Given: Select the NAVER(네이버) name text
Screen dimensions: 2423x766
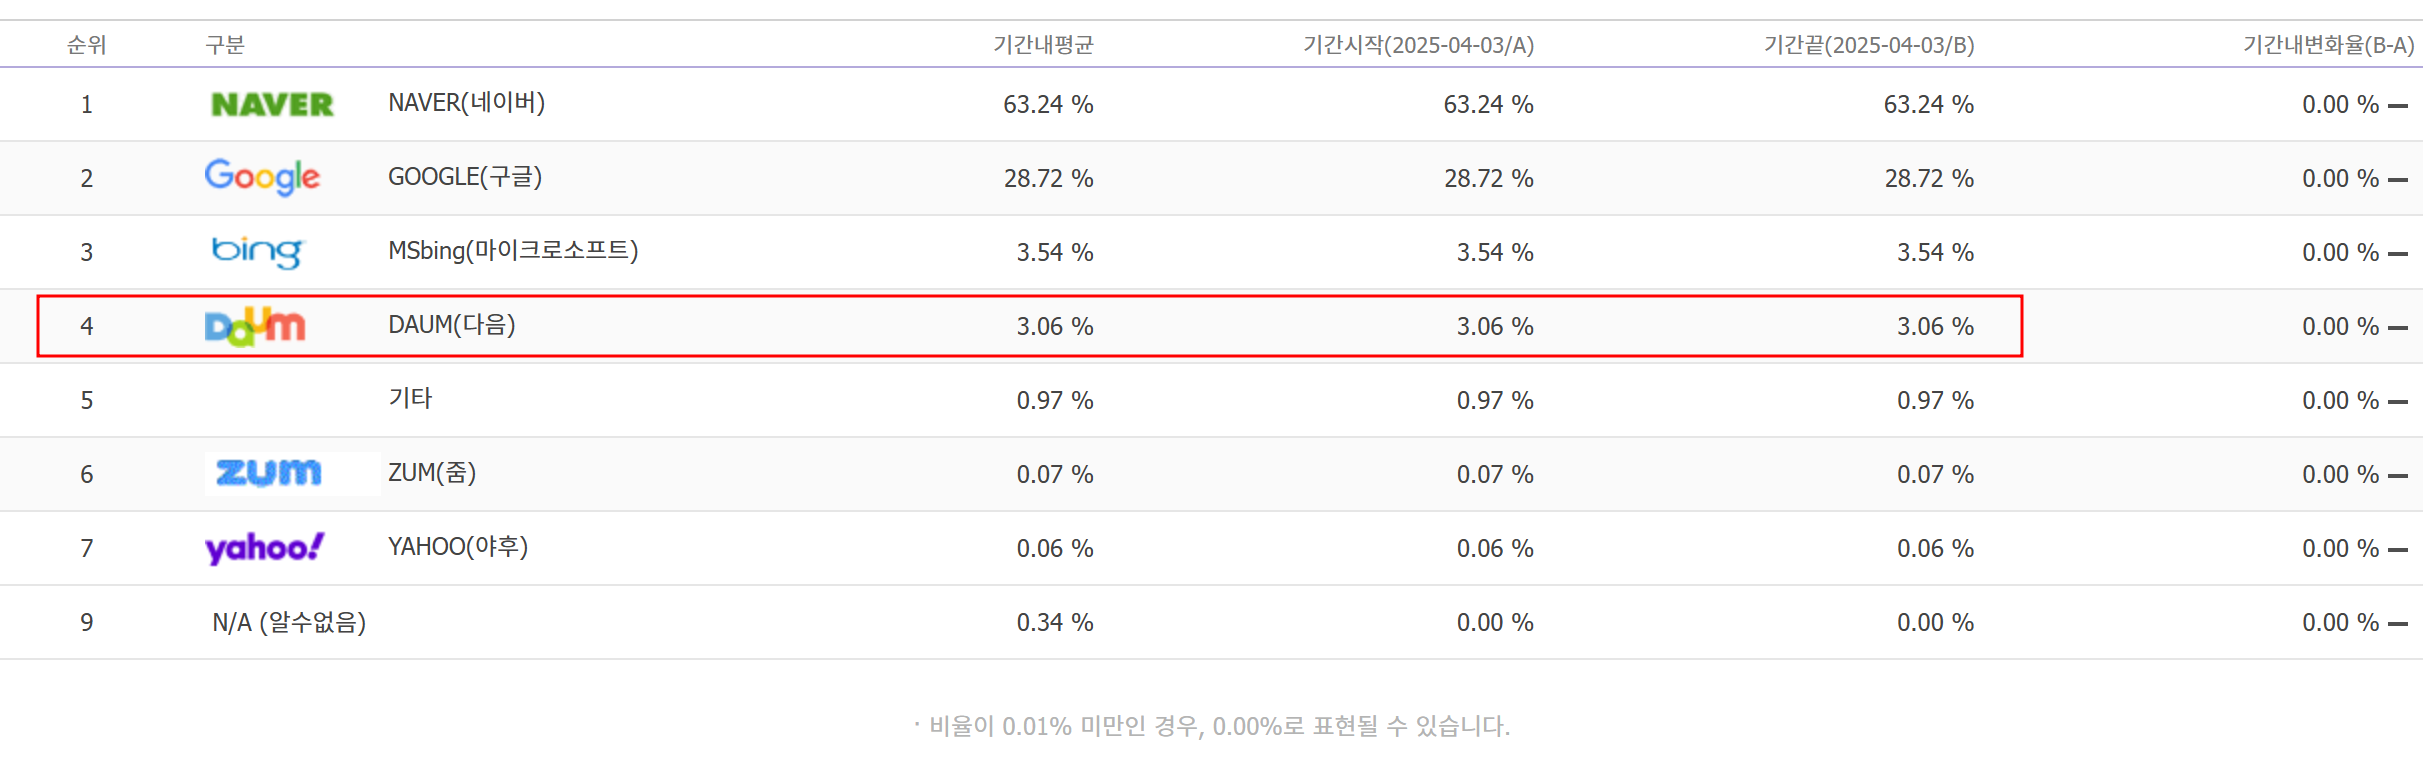Looking at the screenshot, I should (467, 103).
